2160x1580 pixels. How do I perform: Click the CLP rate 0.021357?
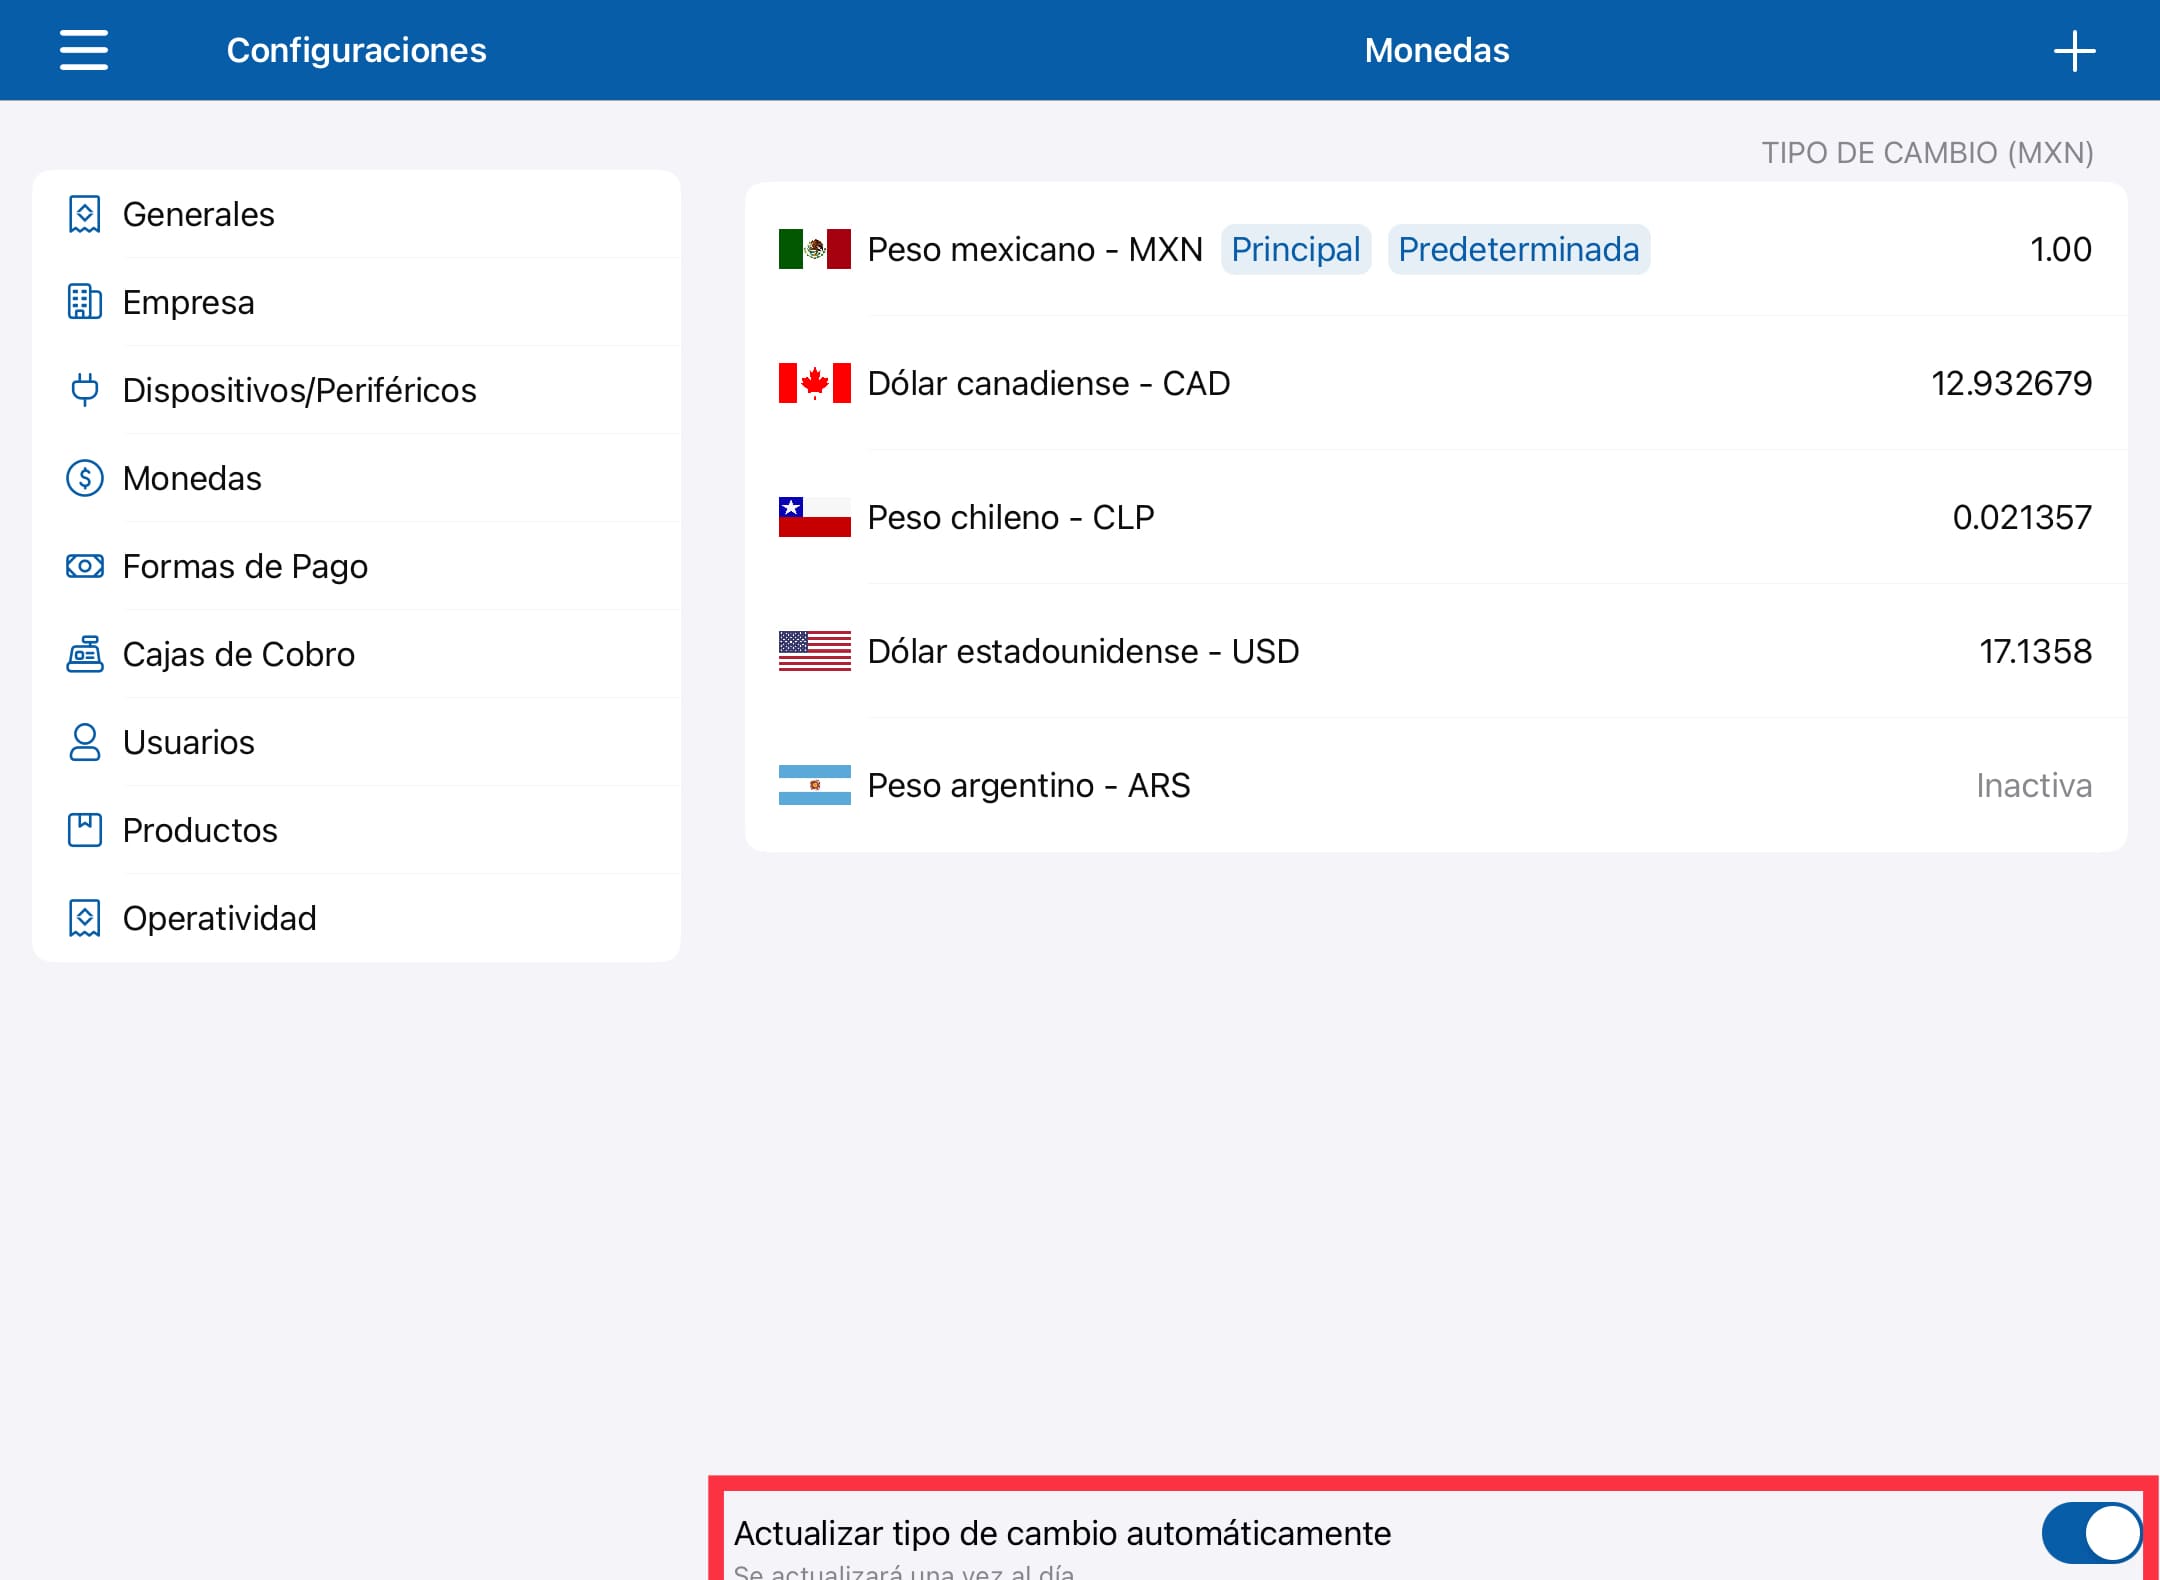2022,517
